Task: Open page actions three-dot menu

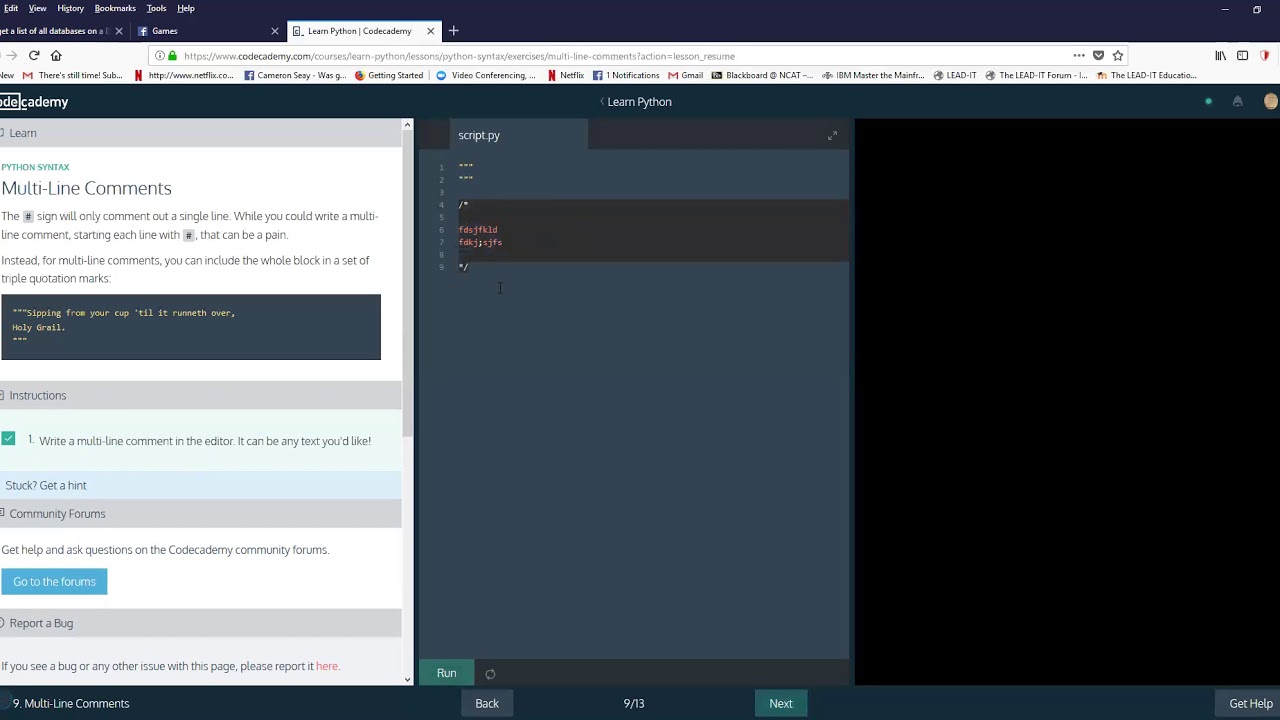Action: (1079, 56)
